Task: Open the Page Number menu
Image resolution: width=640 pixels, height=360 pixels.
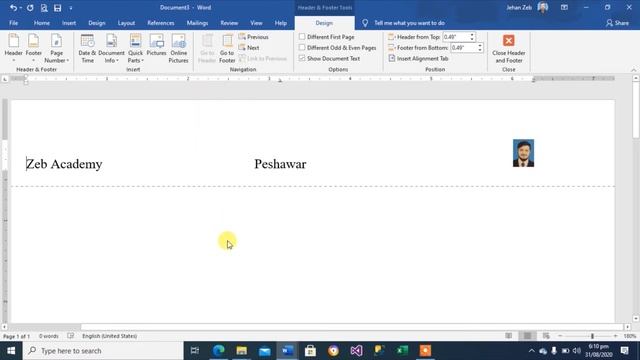Action: click(56, 48)
